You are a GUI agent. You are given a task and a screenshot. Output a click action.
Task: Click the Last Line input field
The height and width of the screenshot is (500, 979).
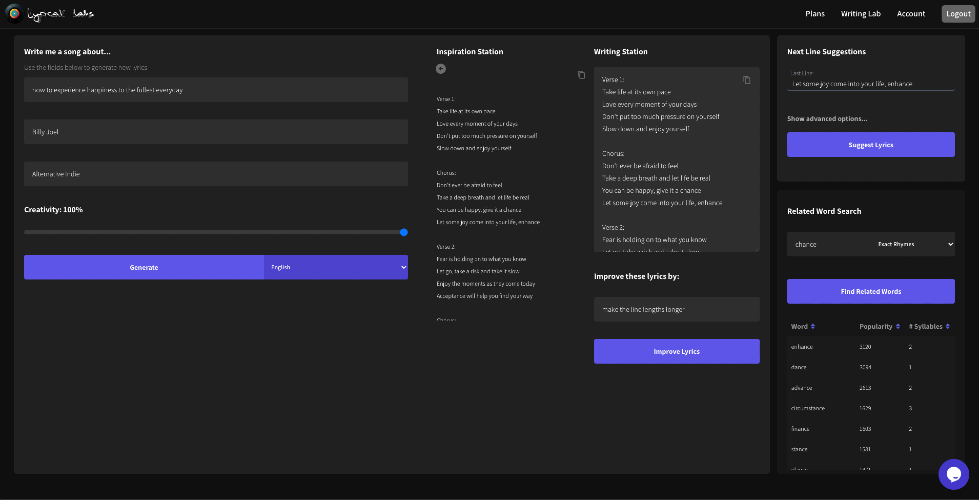870,84
